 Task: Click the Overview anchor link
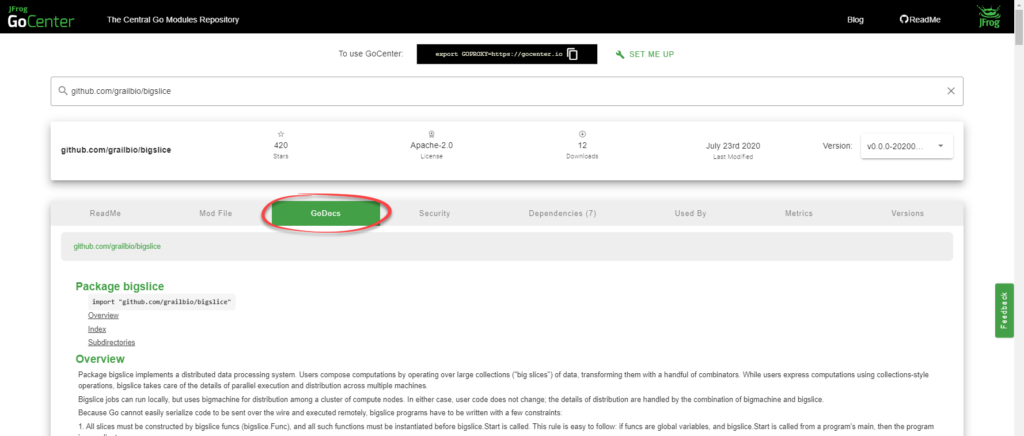pyautogui.click(x=103, y=315)
